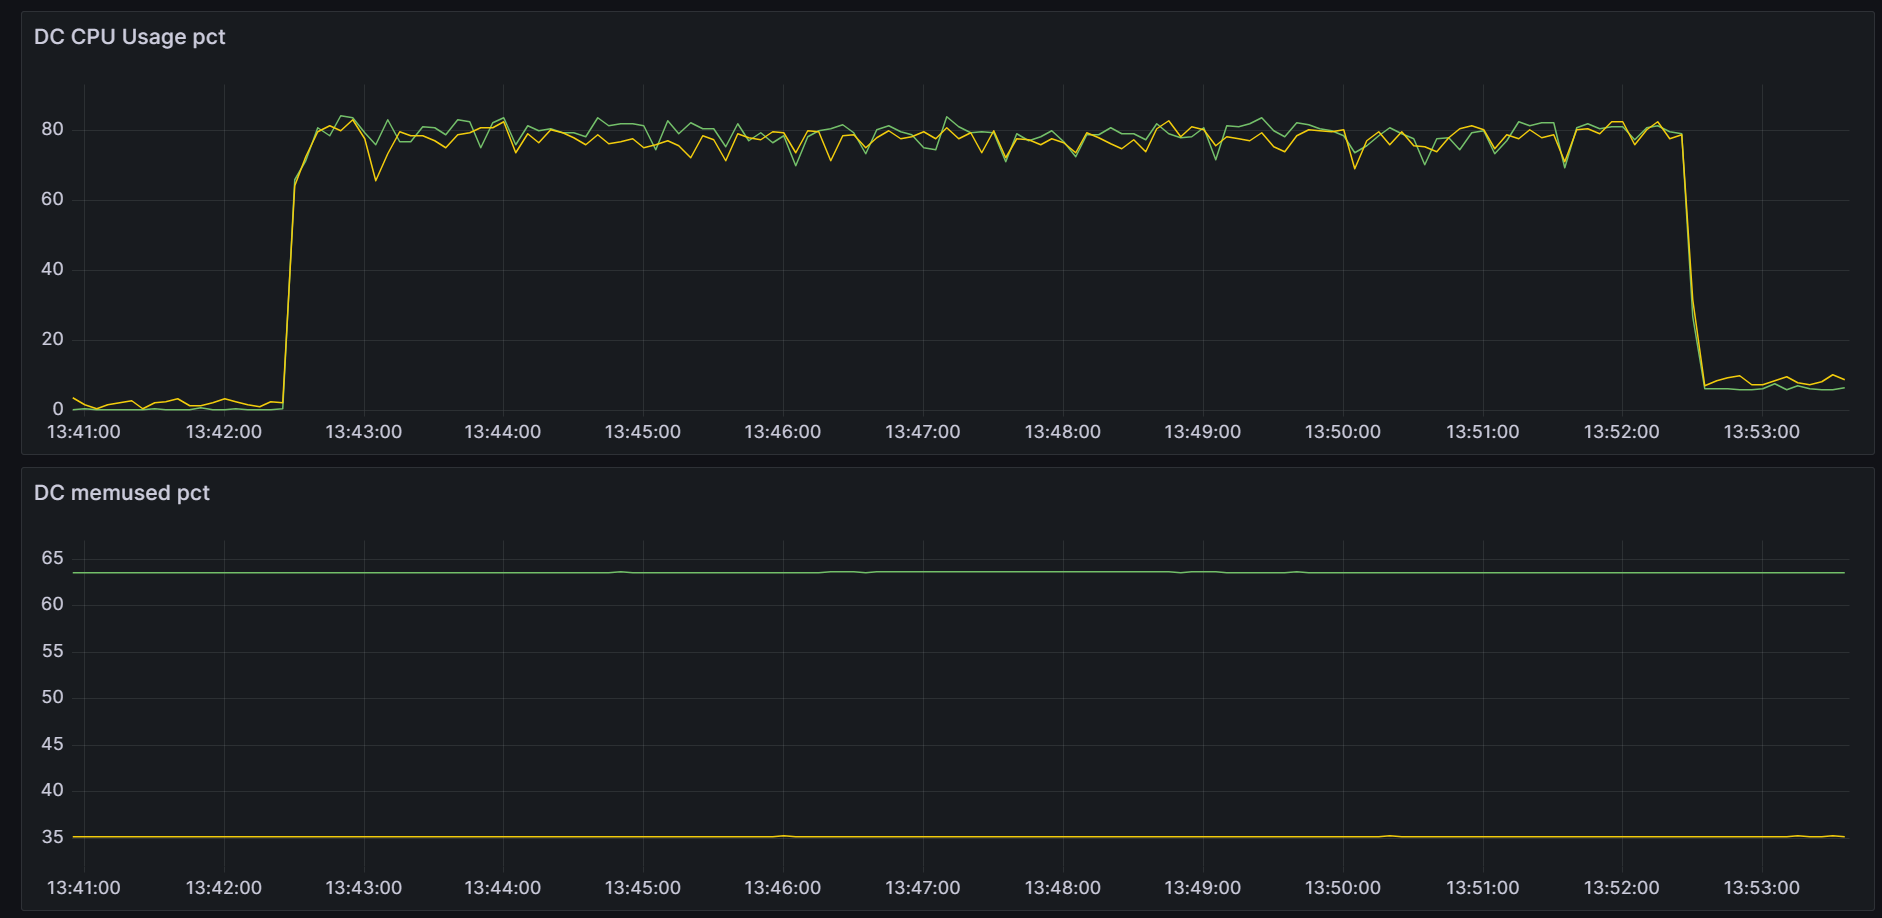Click the 20 y-axis label in the CPU panel
Viewport: 1882px width, 918px height.
click(52, 339)
